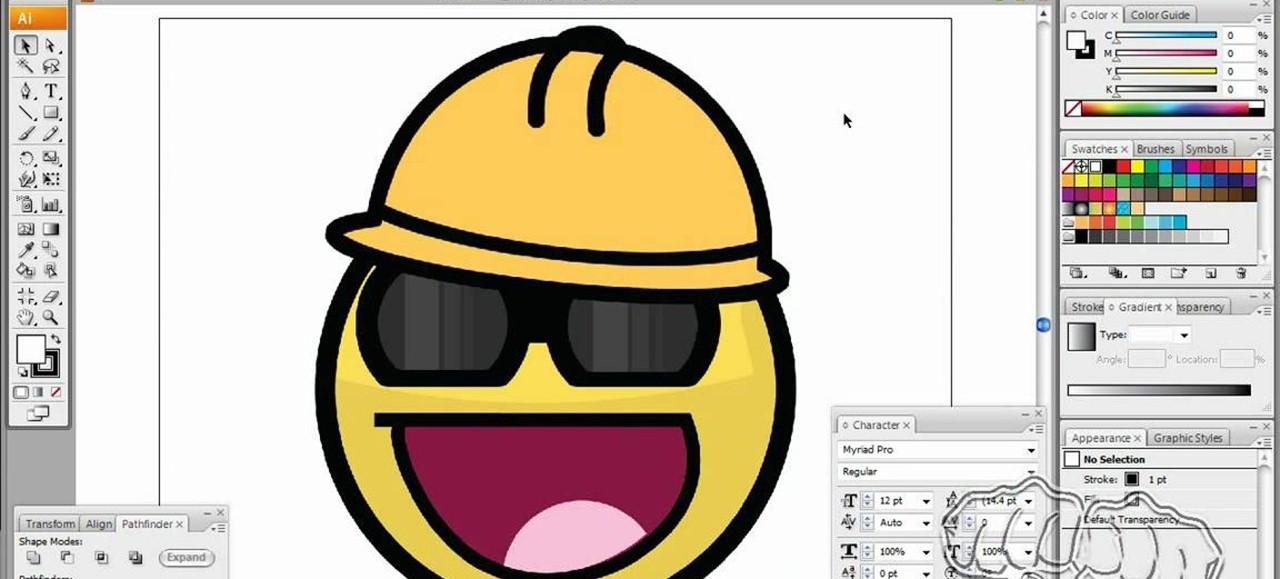Open Swatch Libraries menu icon
The image size is (1280, 579).
click(1077, 272)
